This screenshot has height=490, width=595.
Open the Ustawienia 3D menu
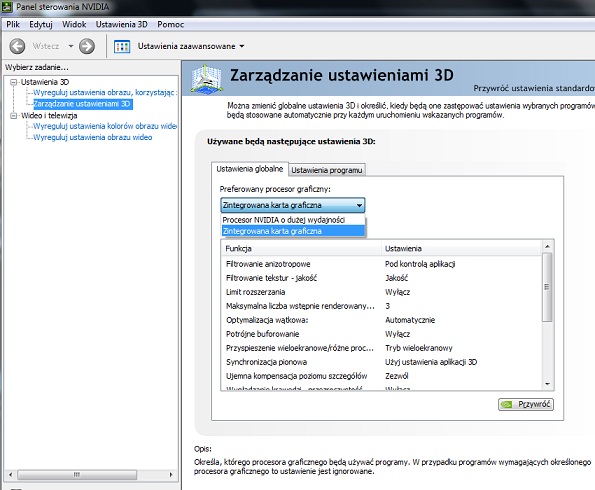point(121,24)
